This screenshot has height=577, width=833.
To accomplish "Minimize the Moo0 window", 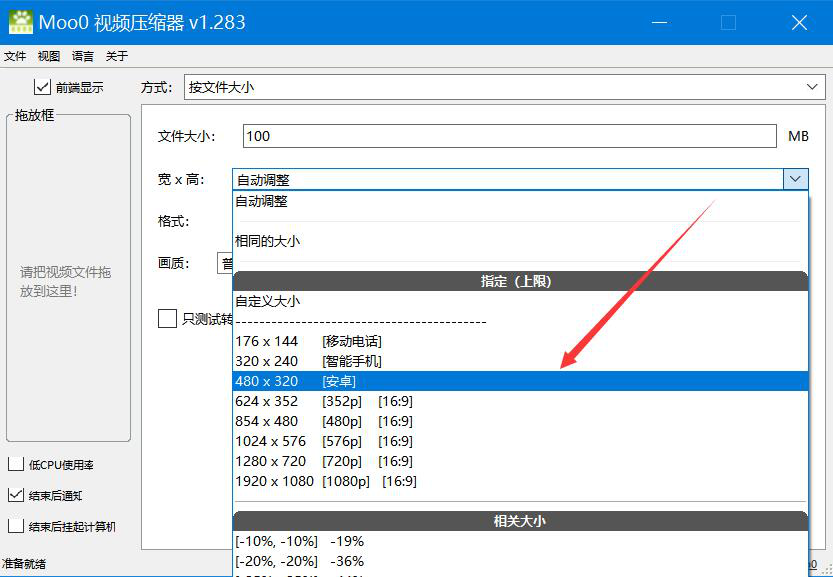I will click(659, 22).
